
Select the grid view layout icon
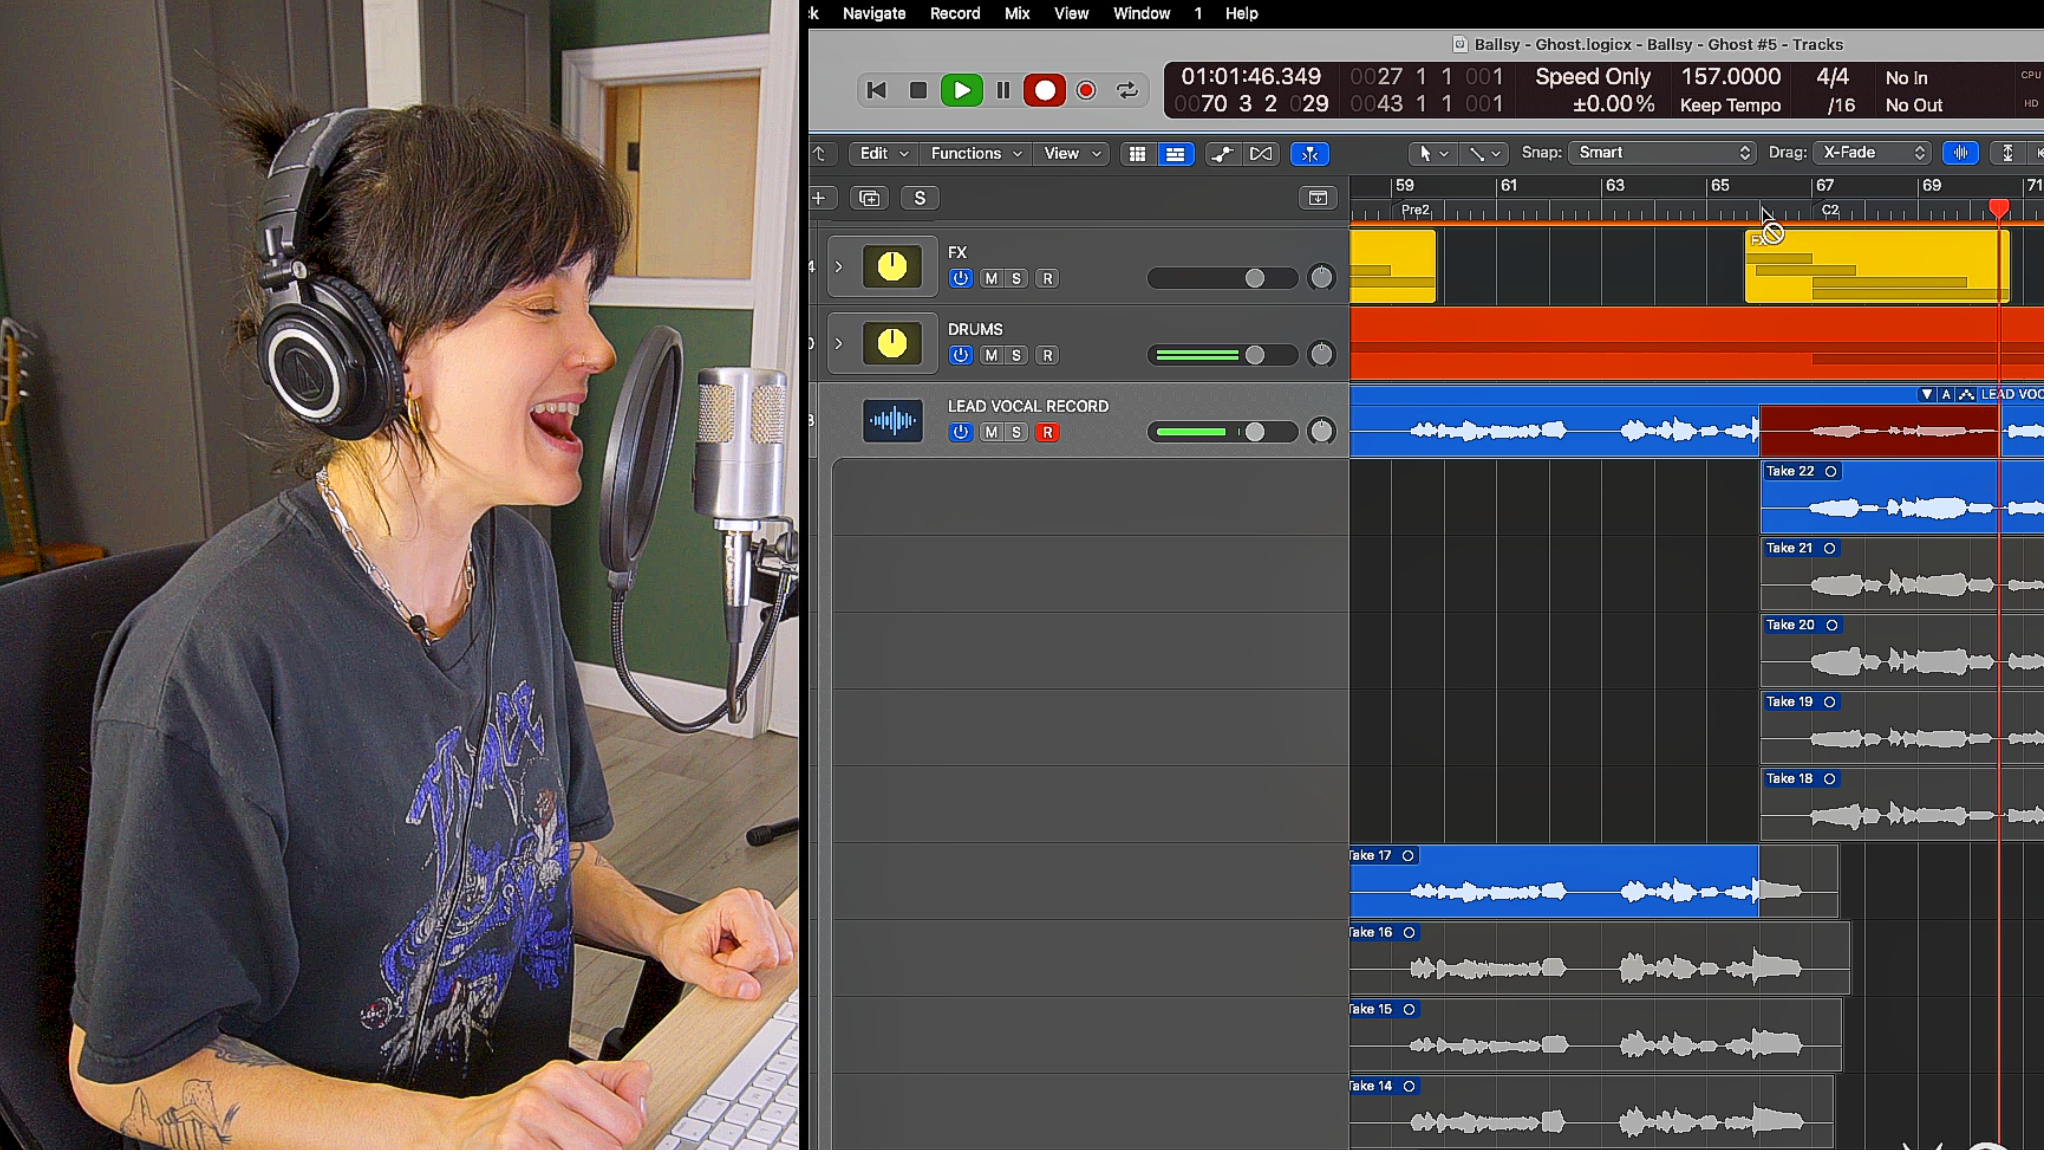tap(1139, 153)
